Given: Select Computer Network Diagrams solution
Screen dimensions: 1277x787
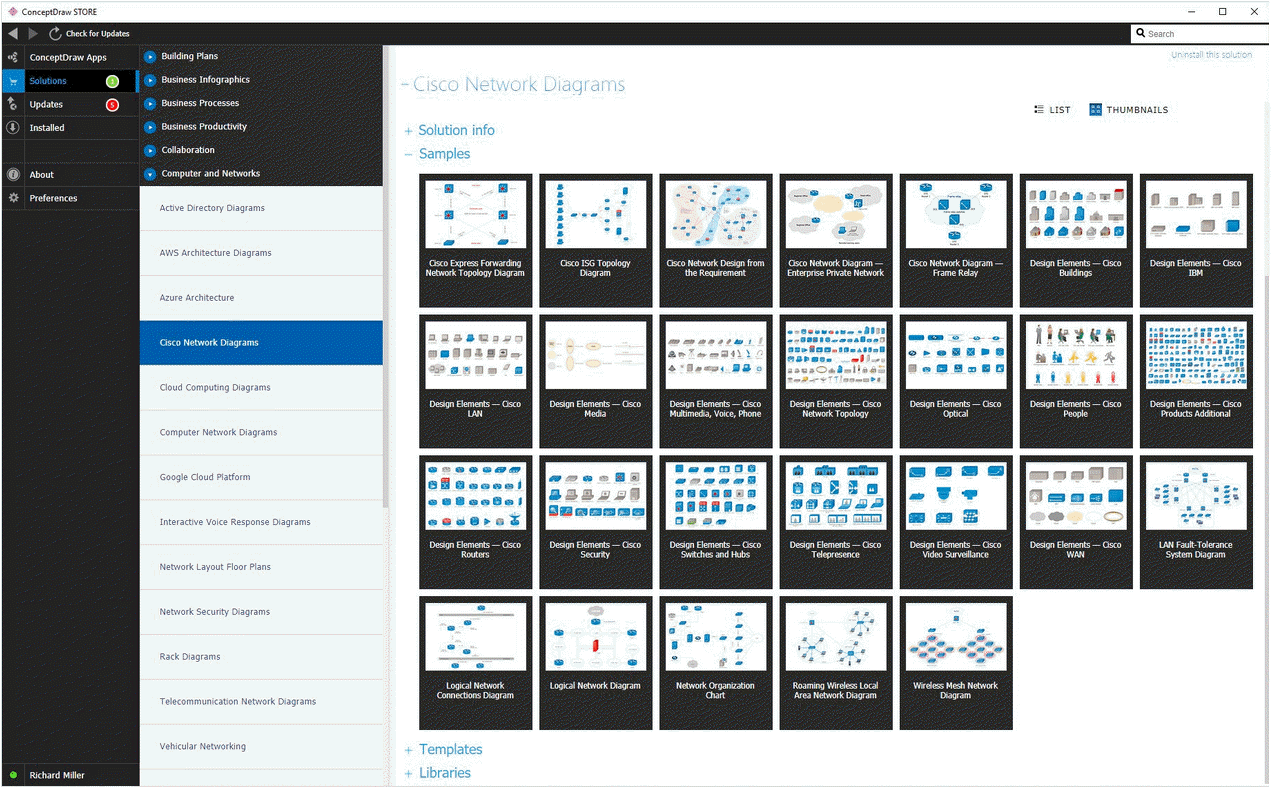Looking at the screenshot, I should 261,432.
